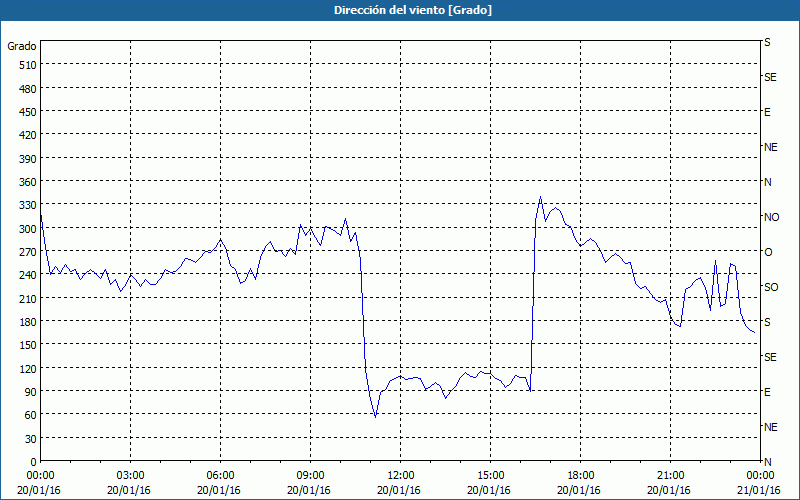Click the 'E' compass label level with 90

click(x=767, y=392)
